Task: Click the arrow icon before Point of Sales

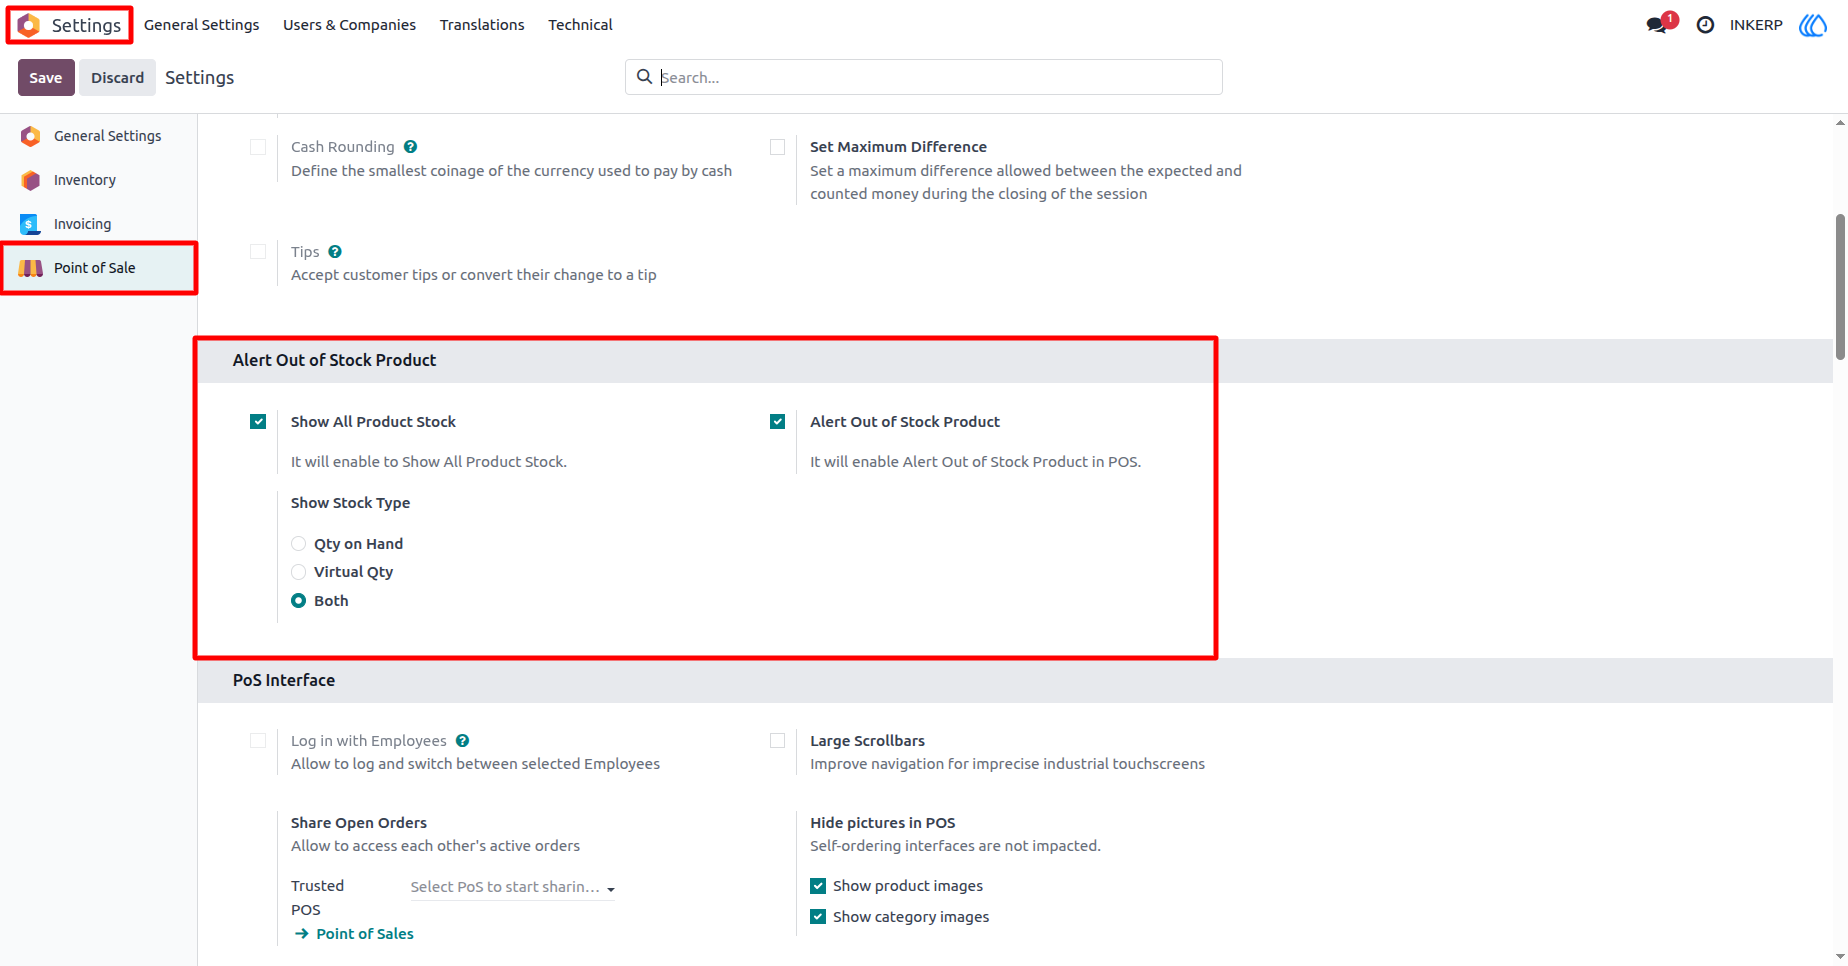Action: (x=302, y=934)
